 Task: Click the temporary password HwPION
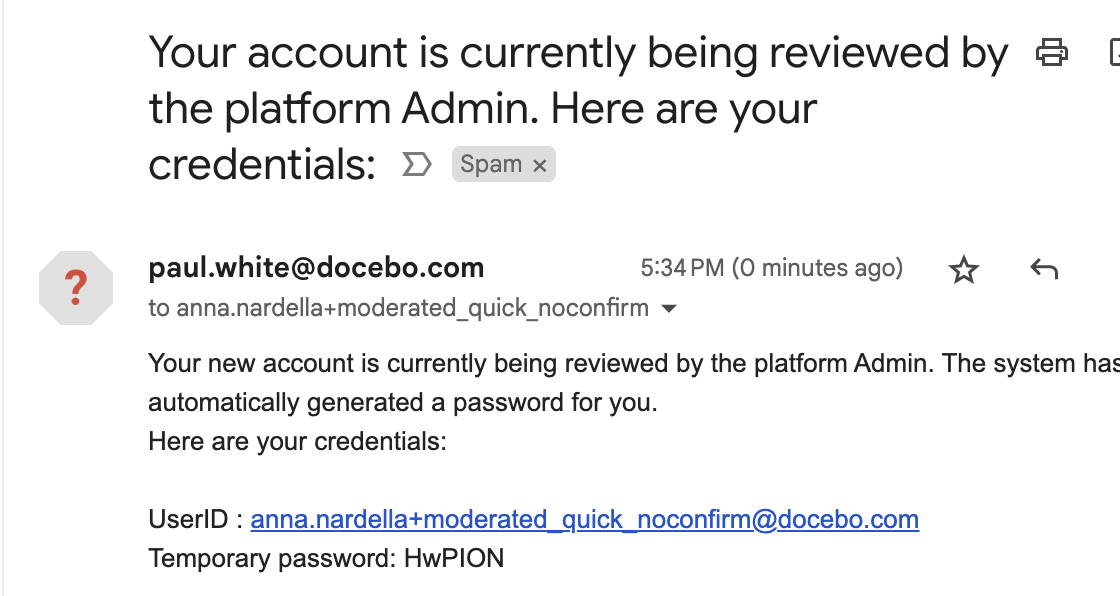(454, 558)
